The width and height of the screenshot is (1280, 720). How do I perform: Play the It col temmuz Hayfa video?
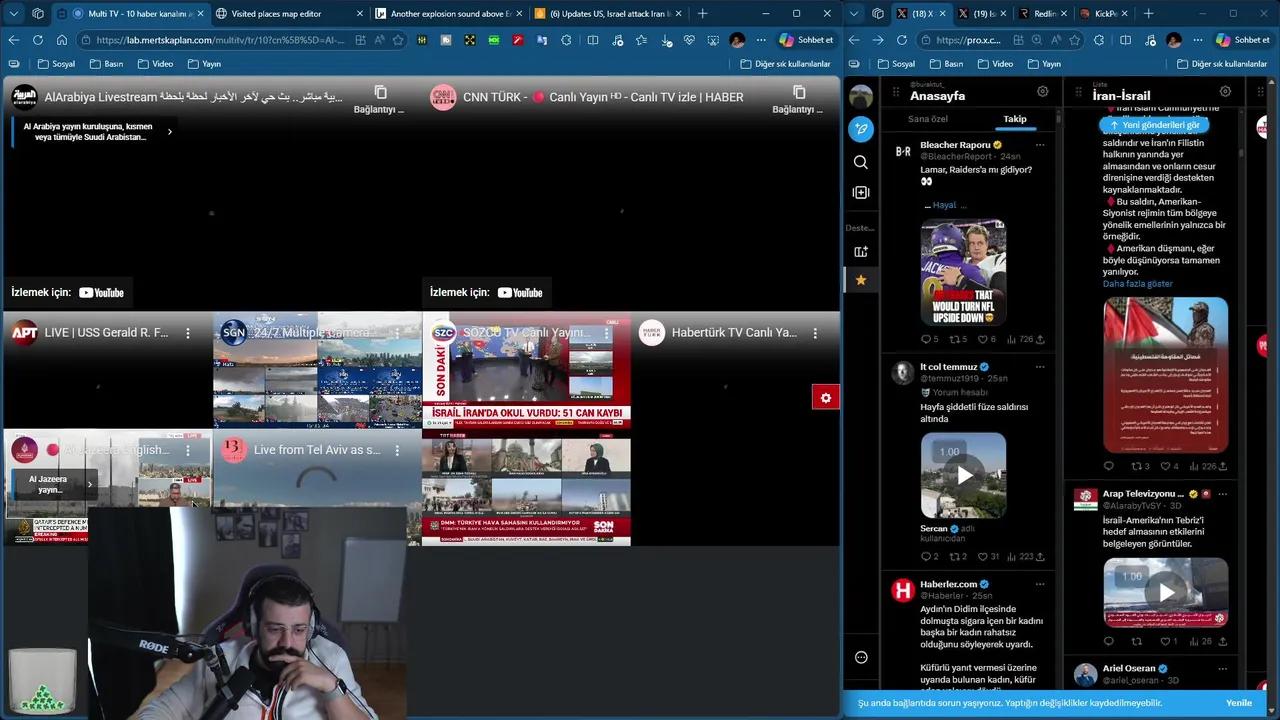point(963,475)
